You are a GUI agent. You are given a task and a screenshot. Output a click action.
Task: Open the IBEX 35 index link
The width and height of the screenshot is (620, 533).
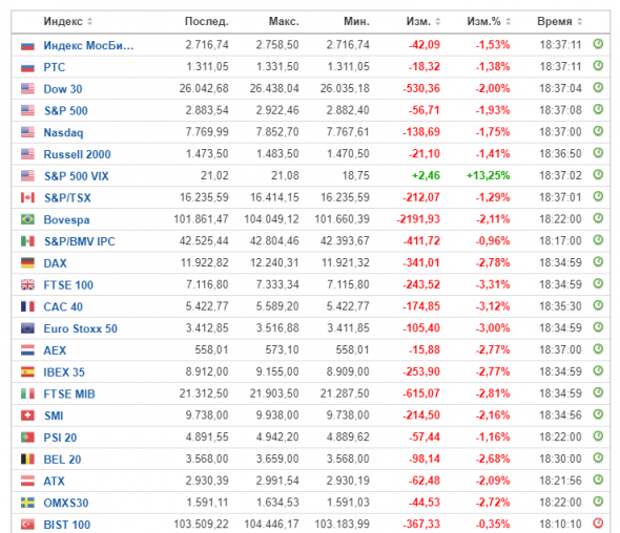[64, 372]
